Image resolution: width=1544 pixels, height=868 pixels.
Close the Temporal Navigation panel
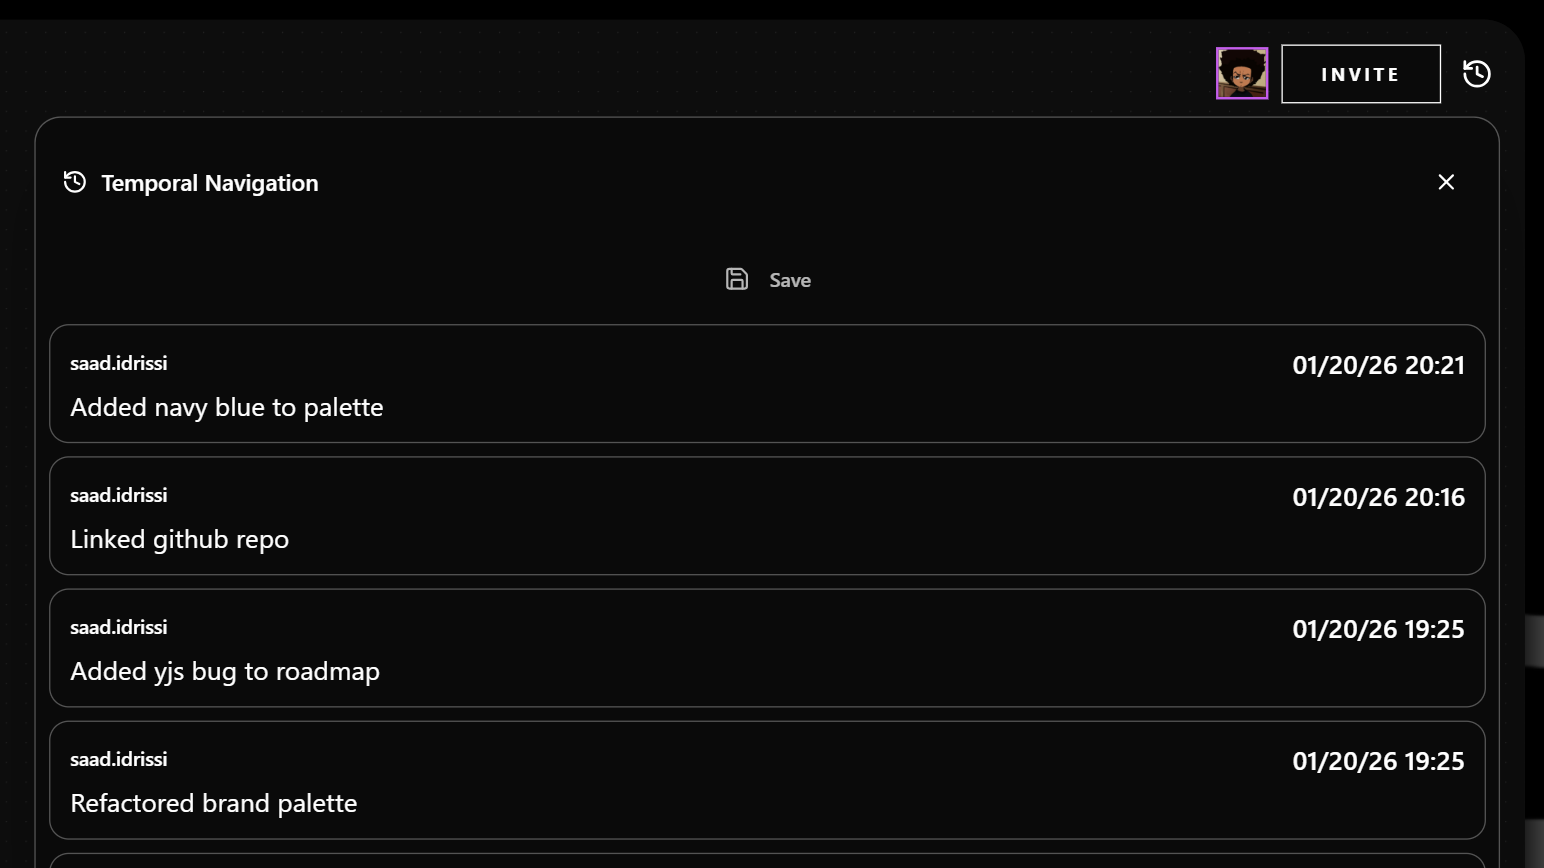pos(1446,182)
